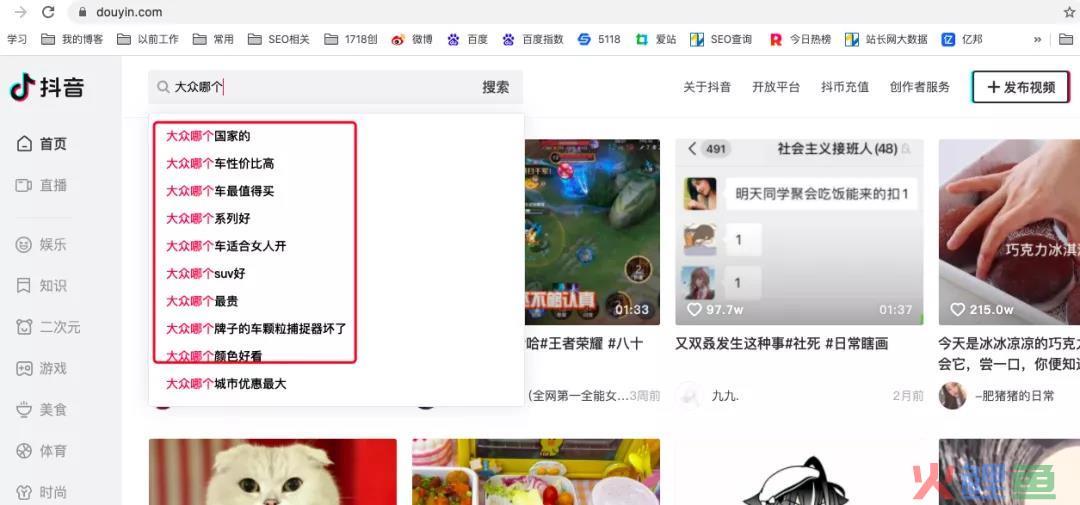Viewport: 1080px width, 505px height.
Task: Click the 搜索 button
Action: coord(496,87)
